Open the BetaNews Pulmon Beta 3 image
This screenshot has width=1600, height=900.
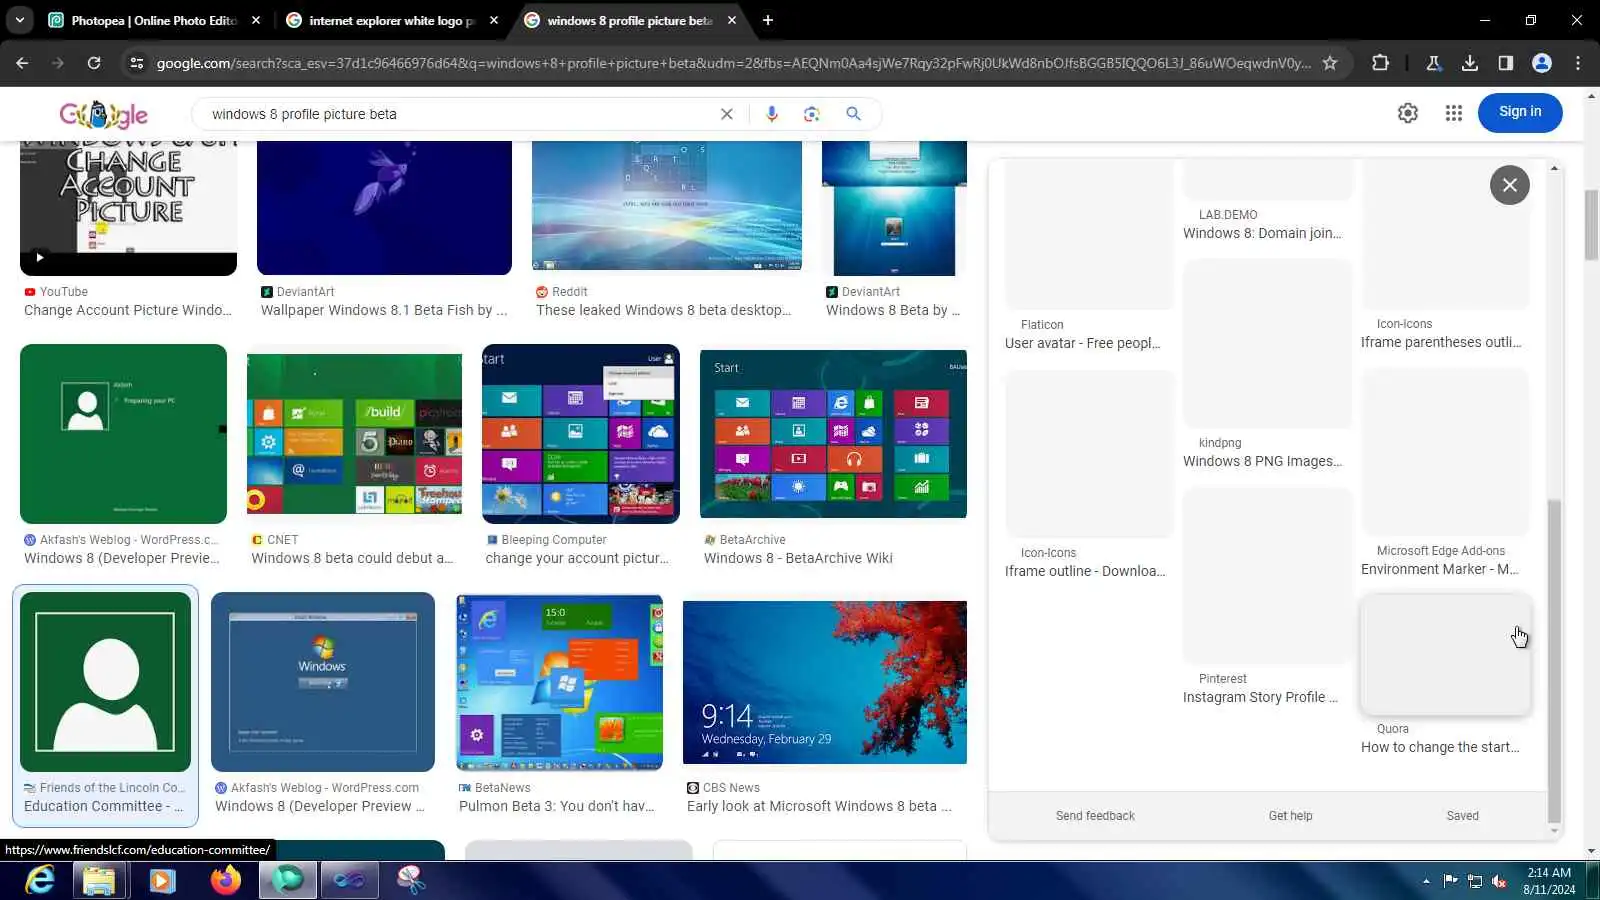tap(560, 682)
